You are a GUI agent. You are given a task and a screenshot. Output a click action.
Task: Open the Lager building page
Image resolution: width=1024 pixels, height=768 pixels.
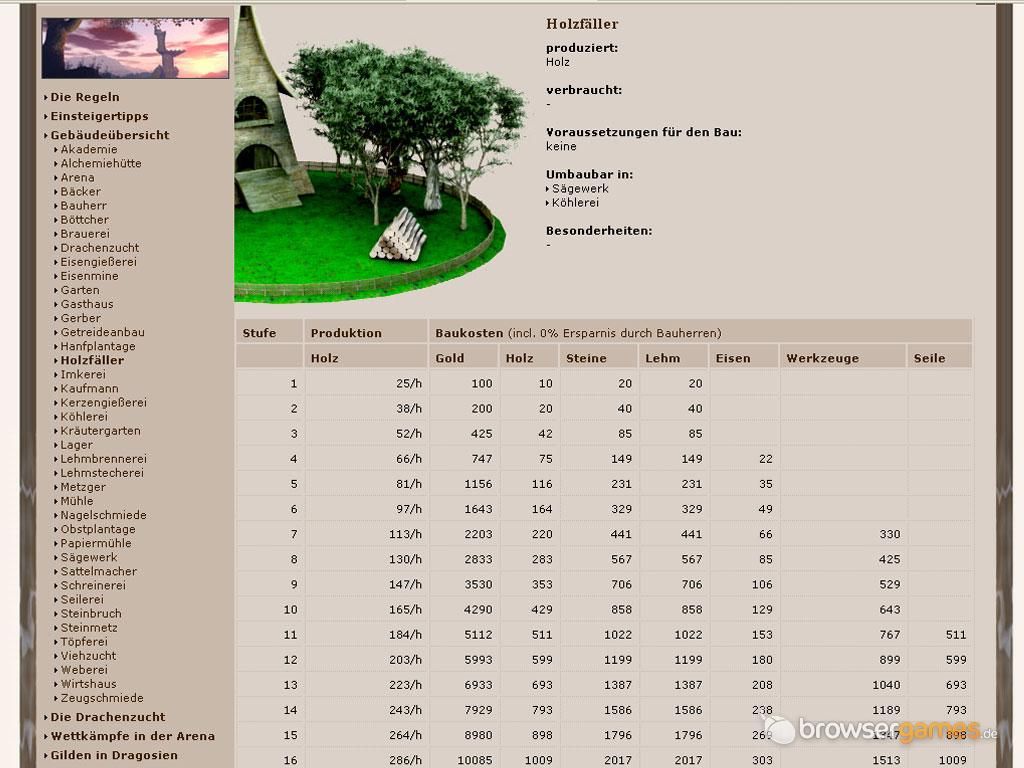point(76,445)
